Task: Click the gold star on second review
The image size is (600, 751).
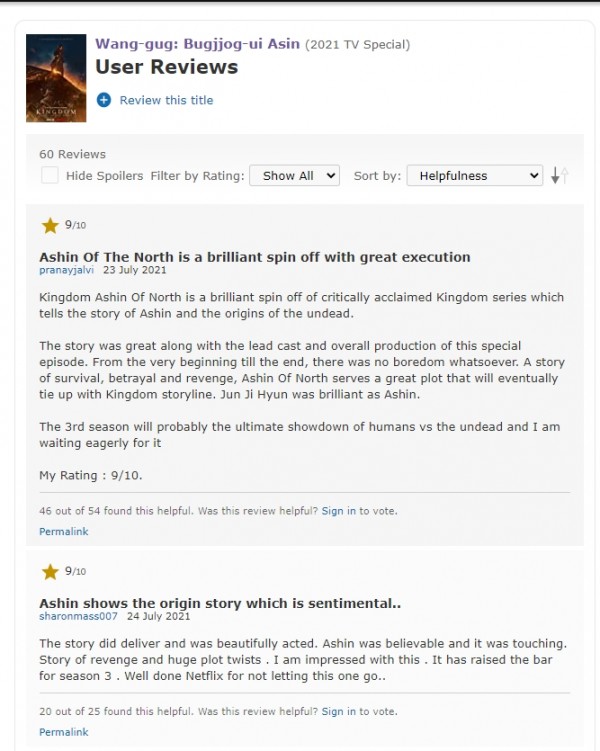Action: click(50, 572)
